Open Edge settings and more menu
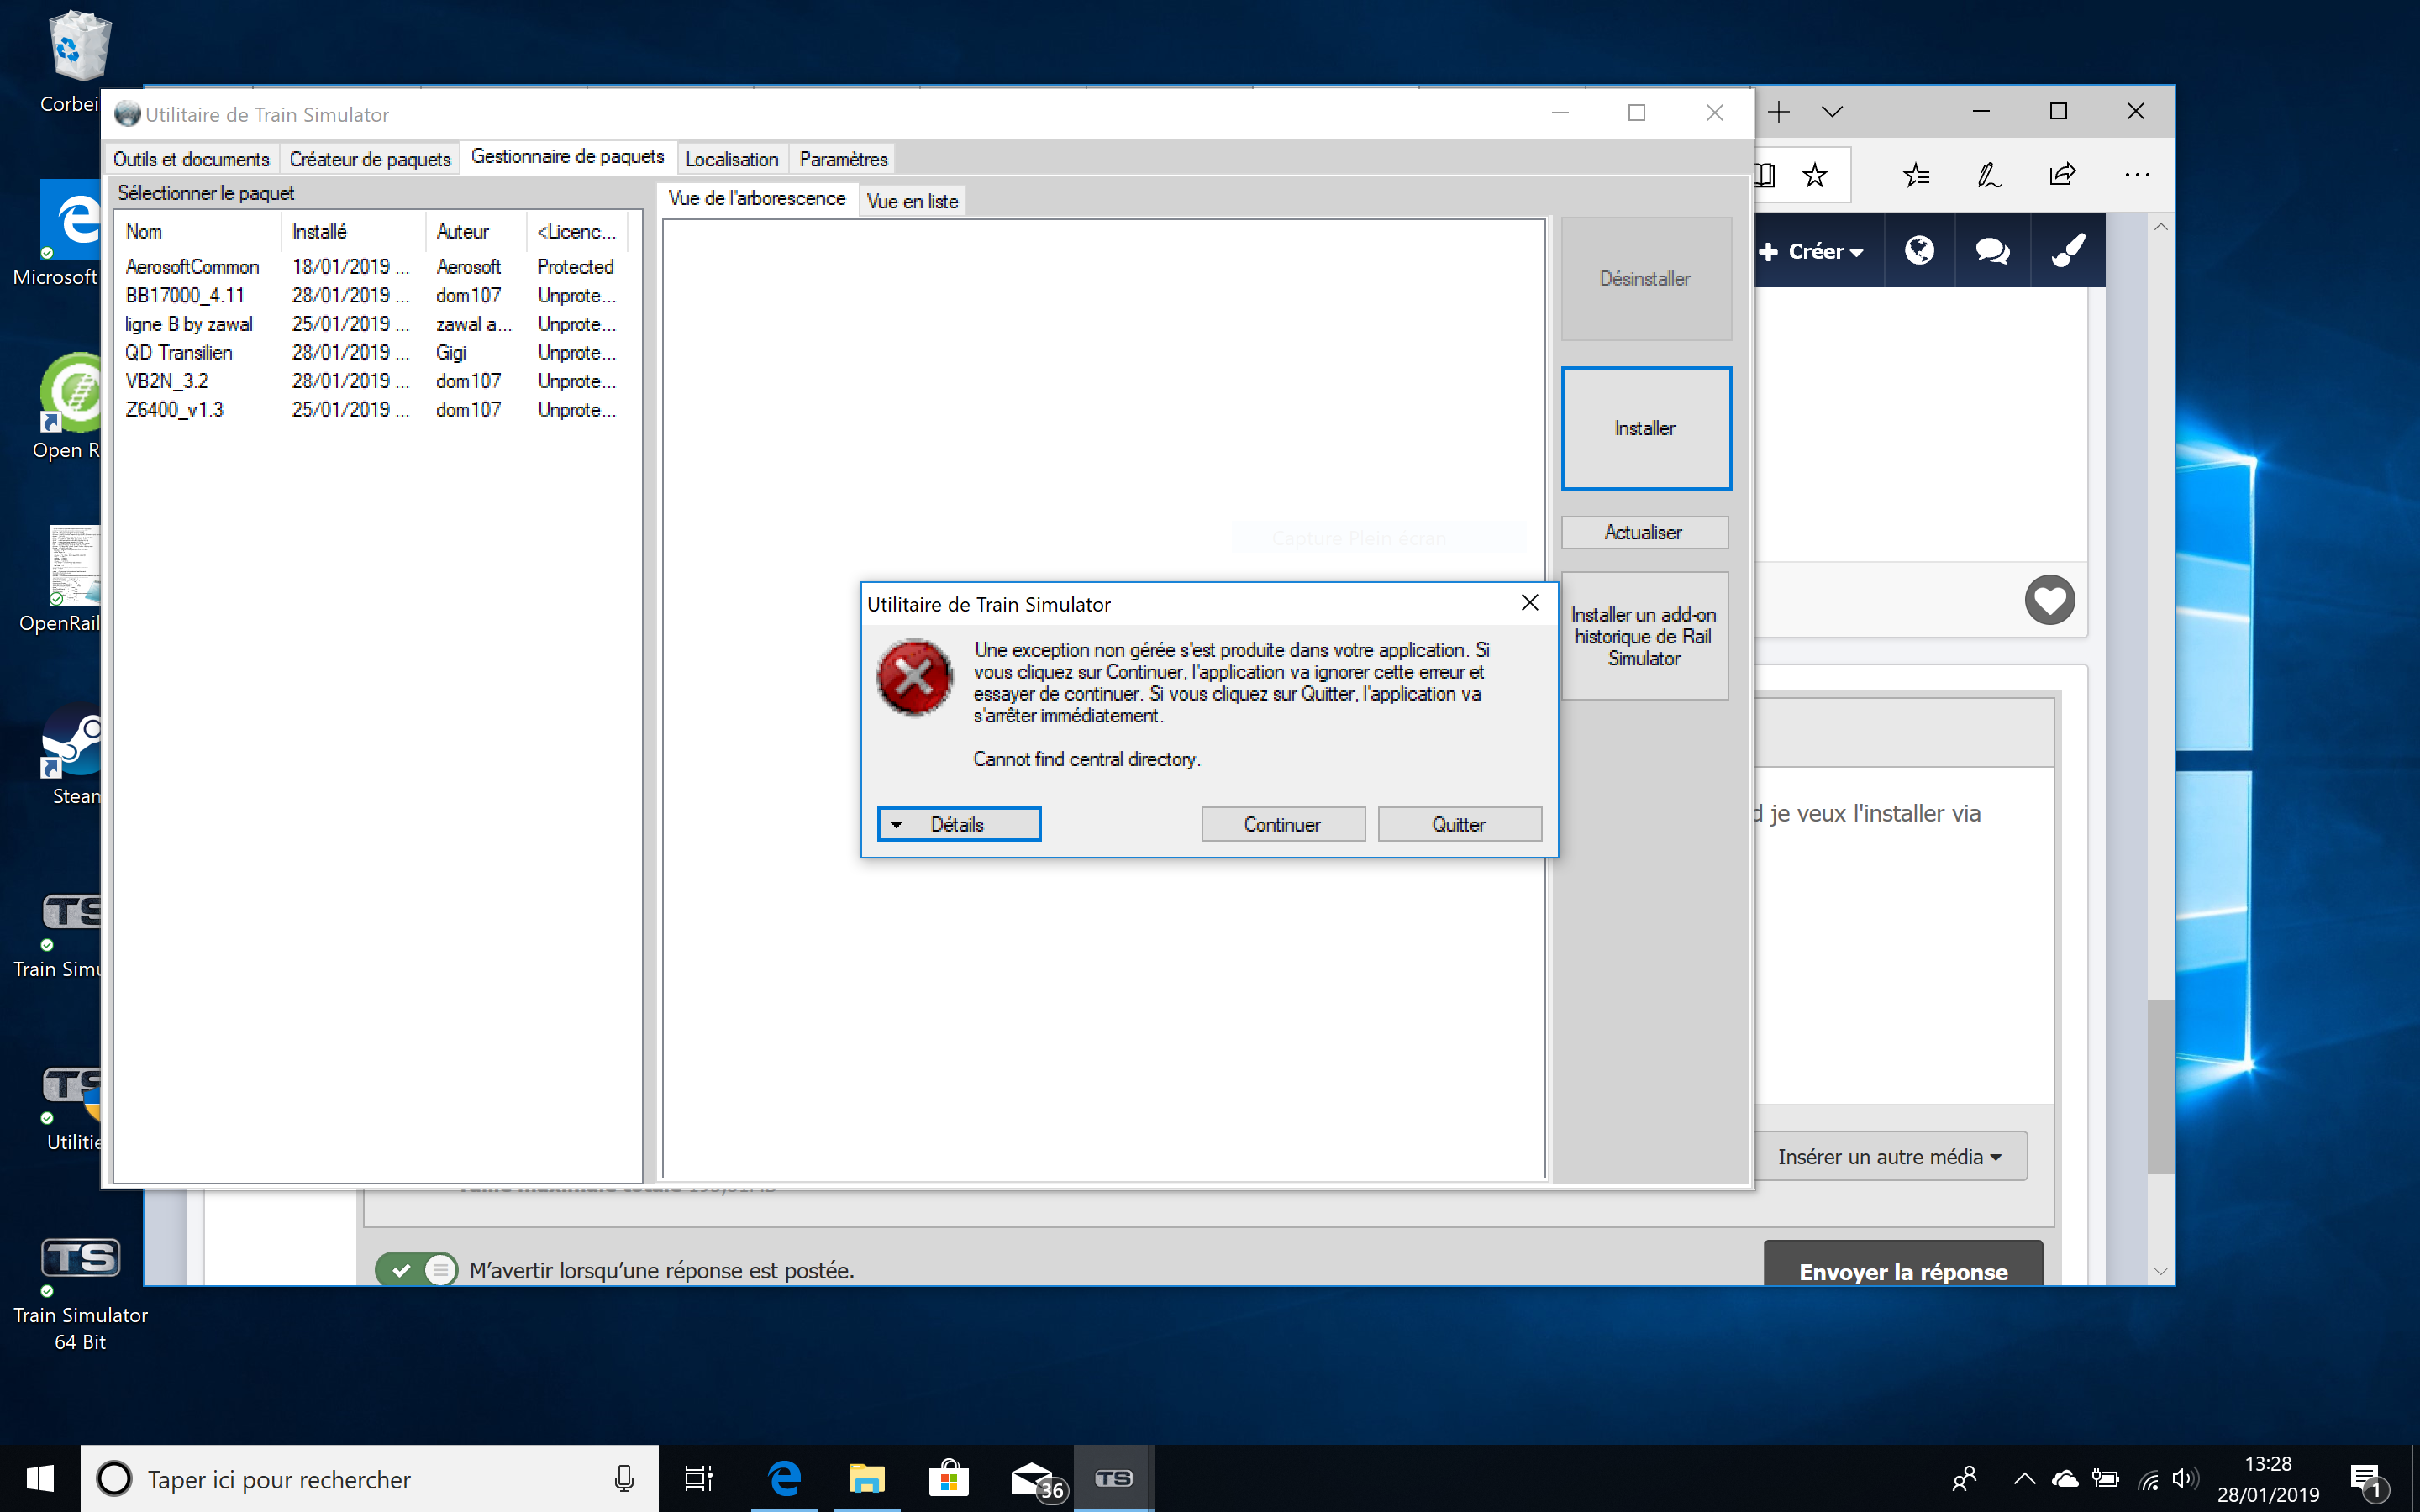 tap(2136, 175)
